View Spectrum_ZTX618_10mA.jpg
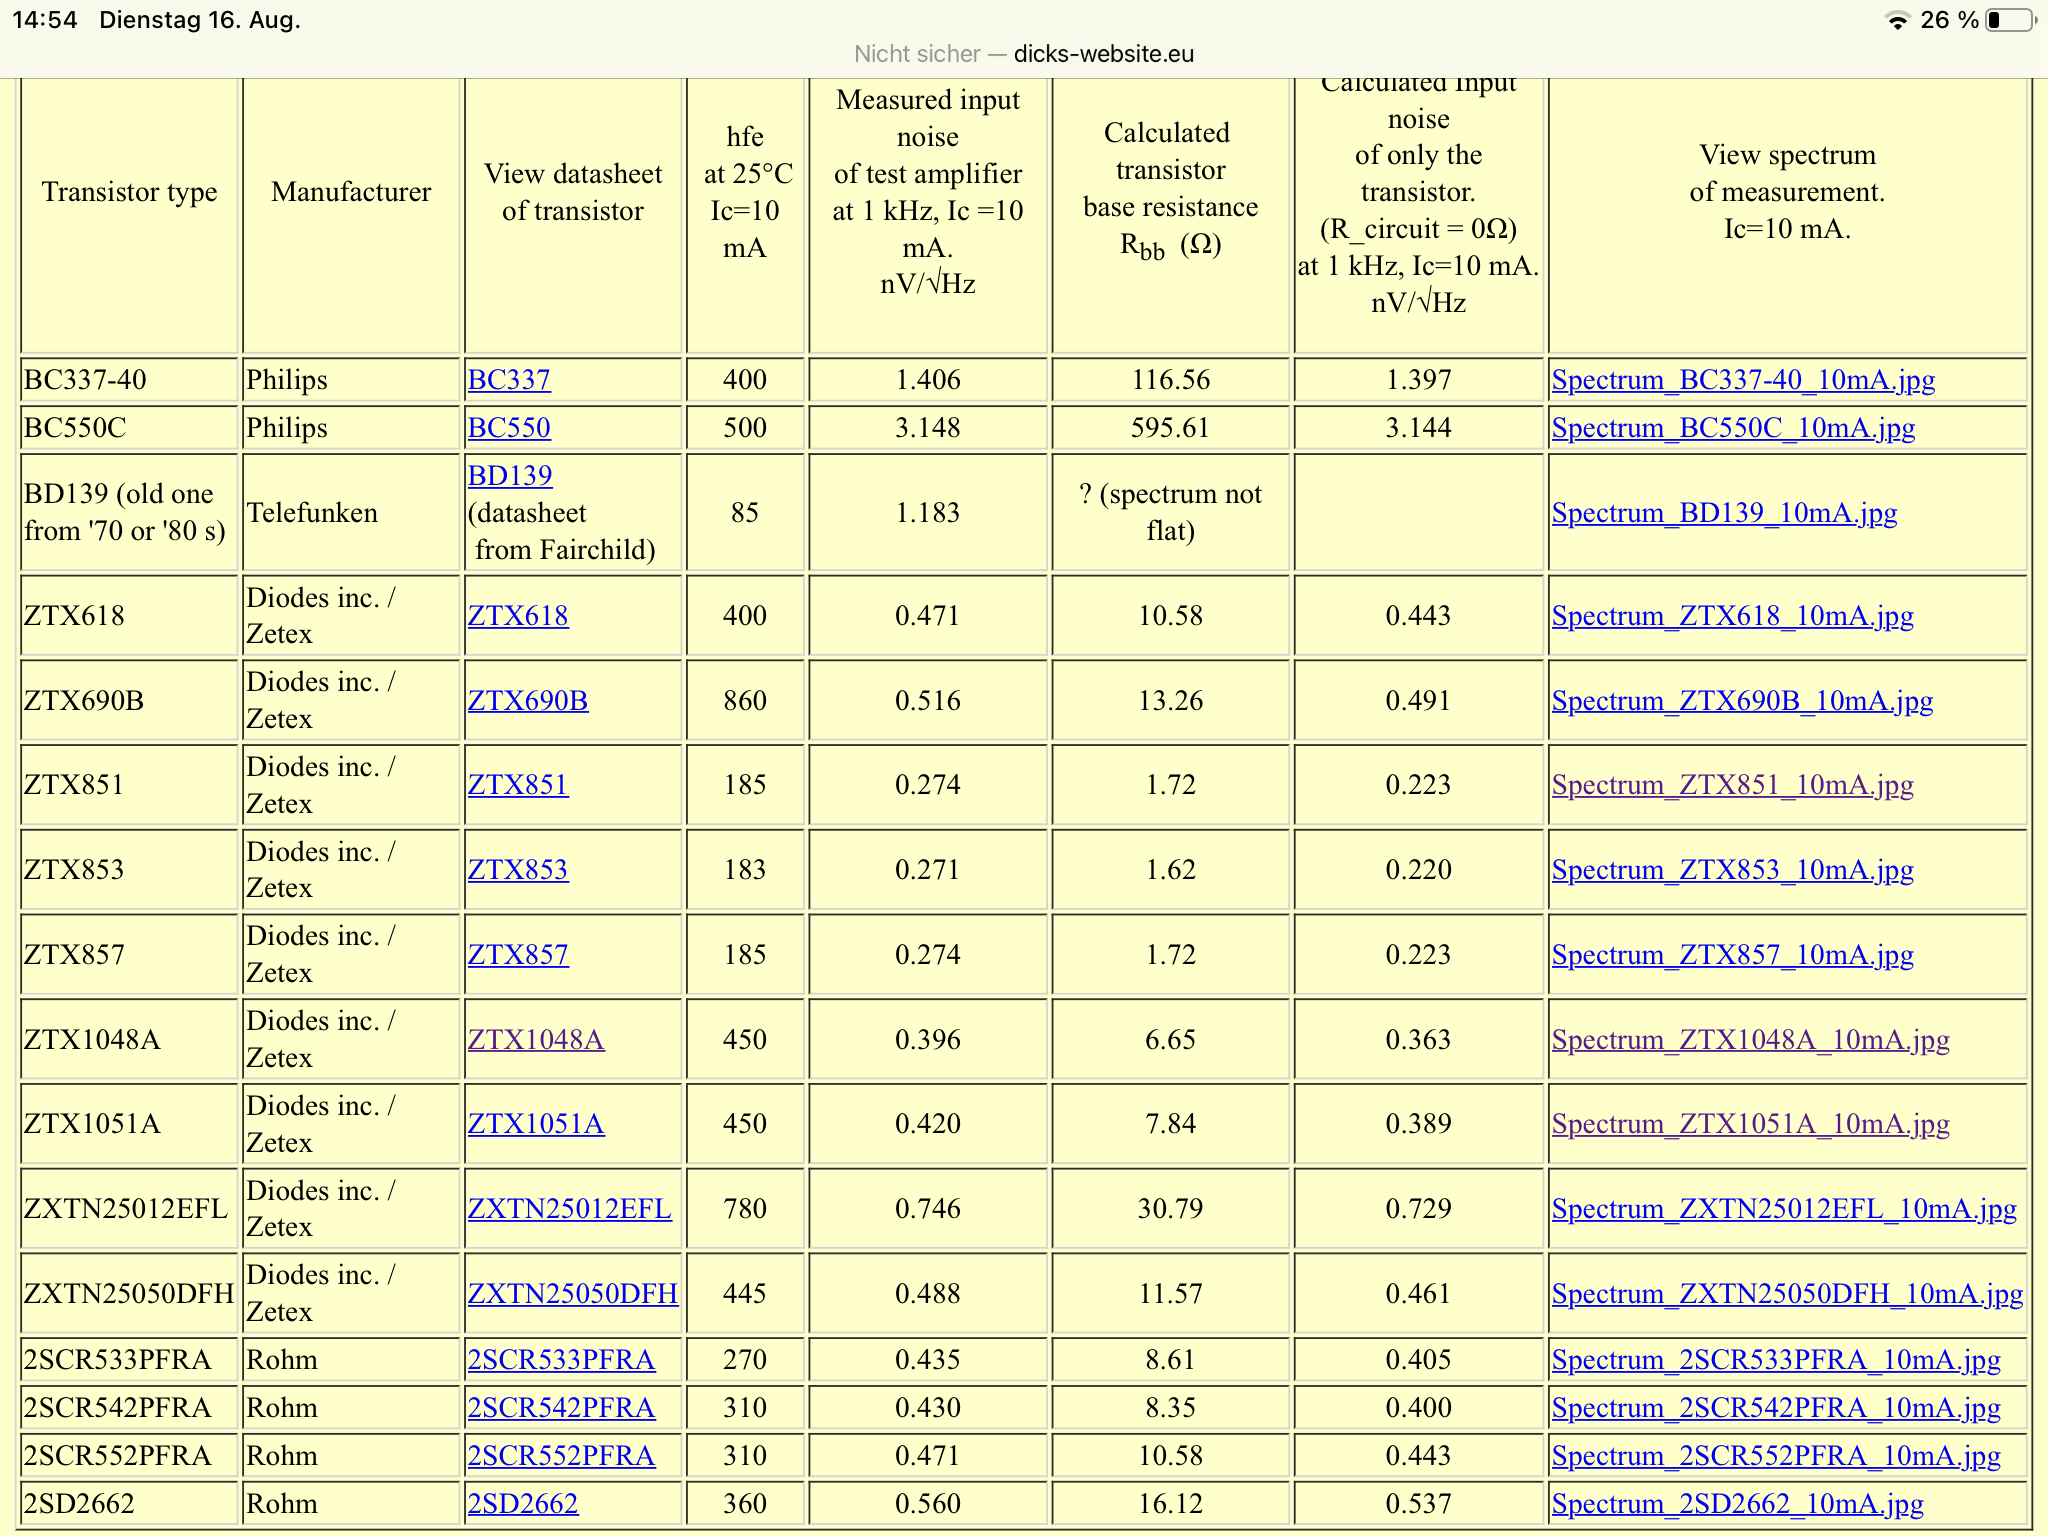The height and width of the screenshot is (1536, 2048). click(x=1733, y=616)
